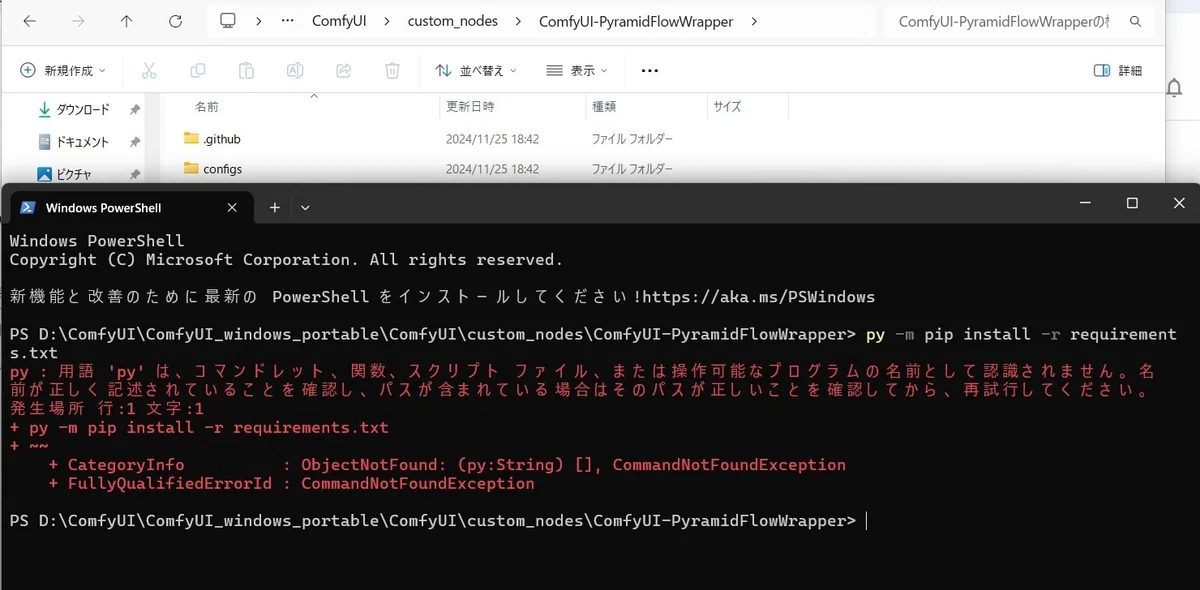This screenshot has height=590, width=1200.
Task: Minimize the PowerShell window
Action: tap(1085, 203)
